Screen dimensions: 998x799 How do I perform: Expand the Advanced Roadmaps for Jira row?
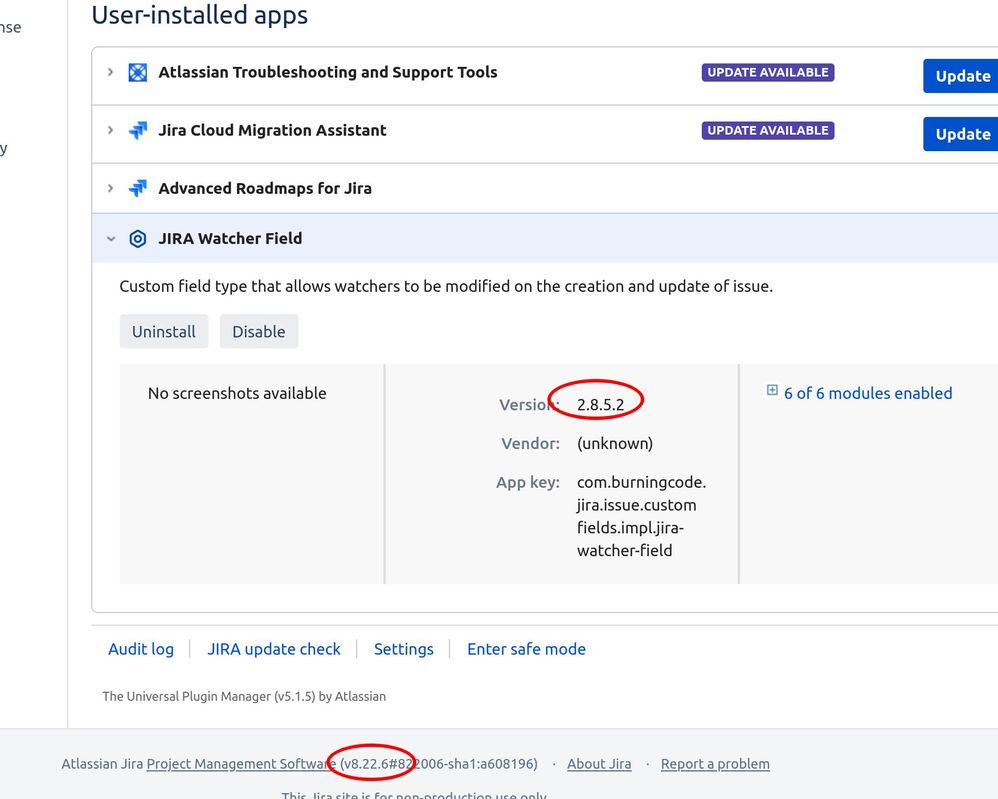(x=111, y=188)
